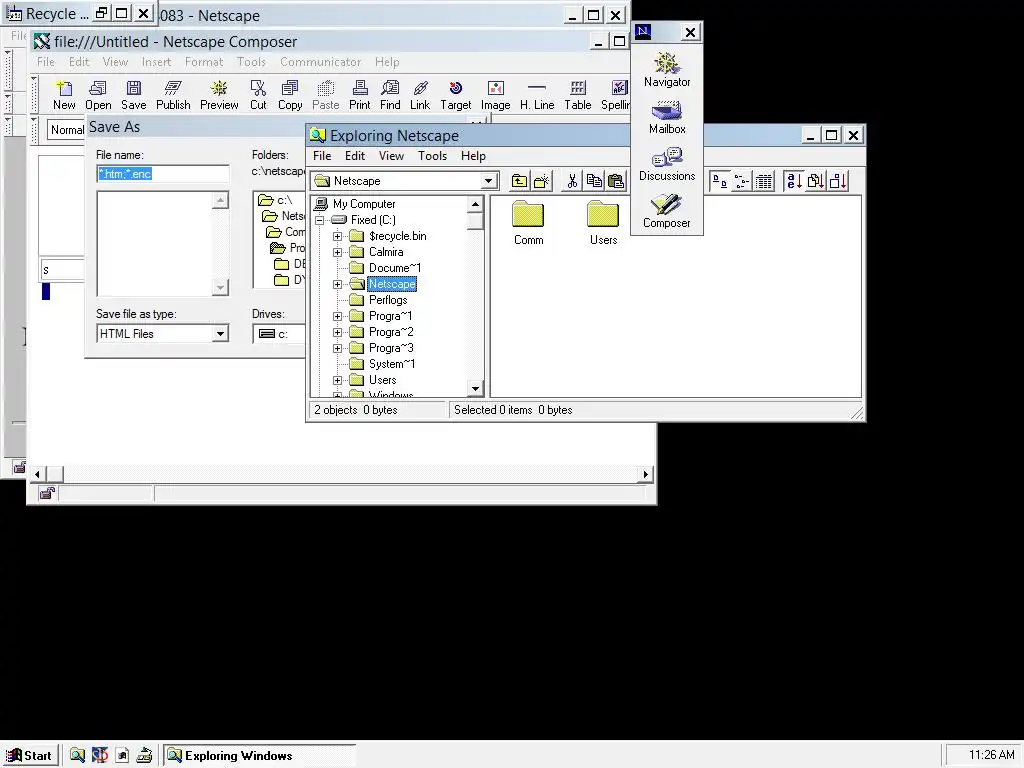The image size is (1024, 768).
Task: Open Navigator from the Netscape component bar
Action: pyautogui.click(x=667, y=70)
